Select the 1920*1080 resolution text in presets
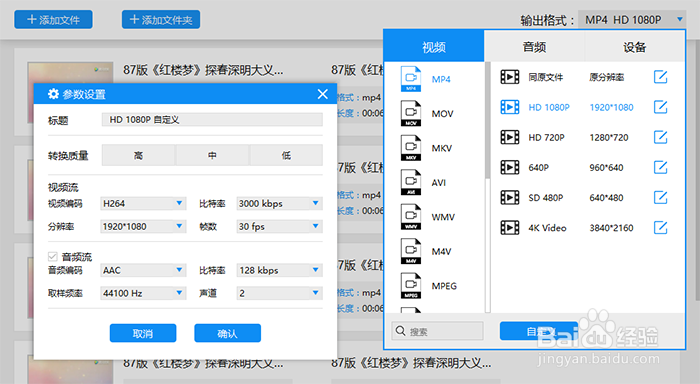 [x=611, y=107]
